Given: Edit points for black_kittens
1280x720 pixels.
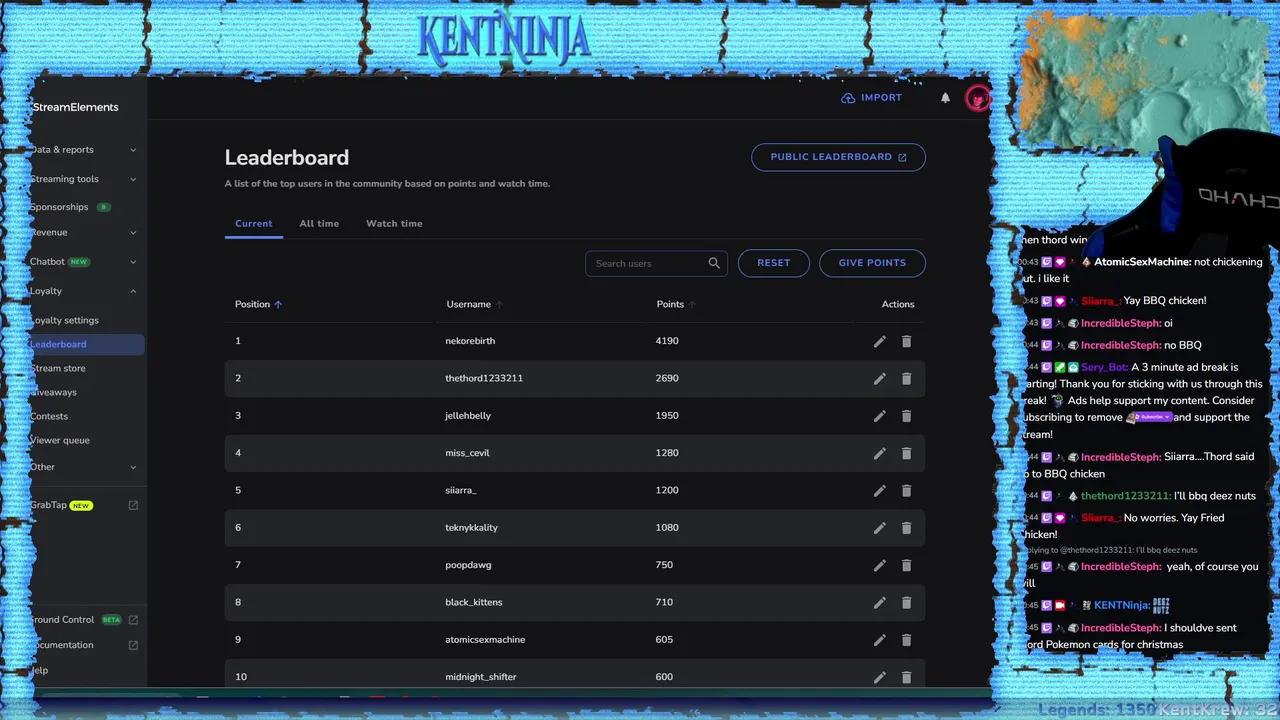Looking at the screenshot, I should tap(879, 603).
